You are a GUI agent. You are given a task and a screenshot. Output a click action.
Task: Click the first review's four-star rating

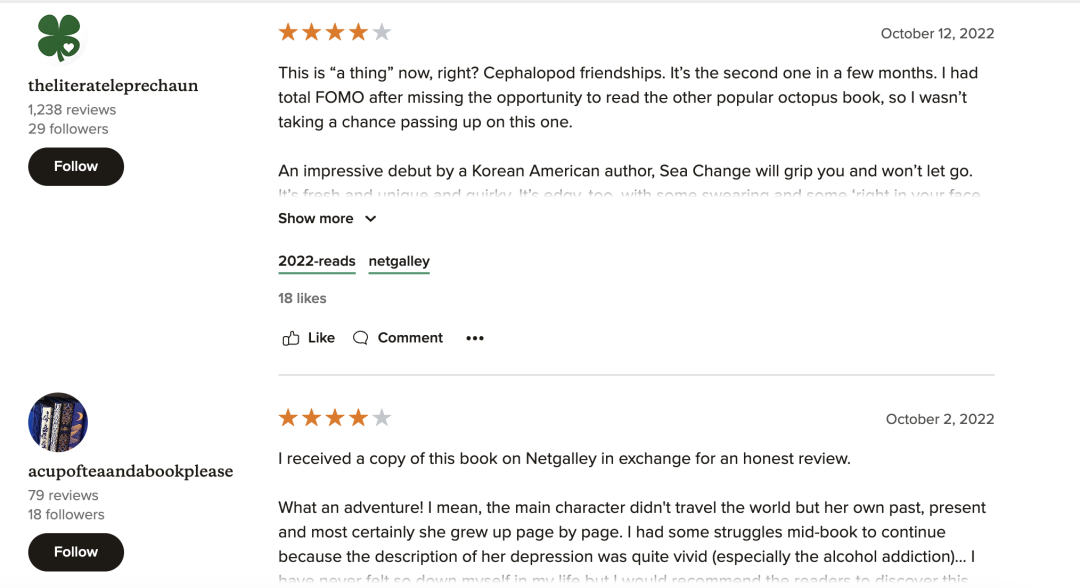click(x=334, y=32)
